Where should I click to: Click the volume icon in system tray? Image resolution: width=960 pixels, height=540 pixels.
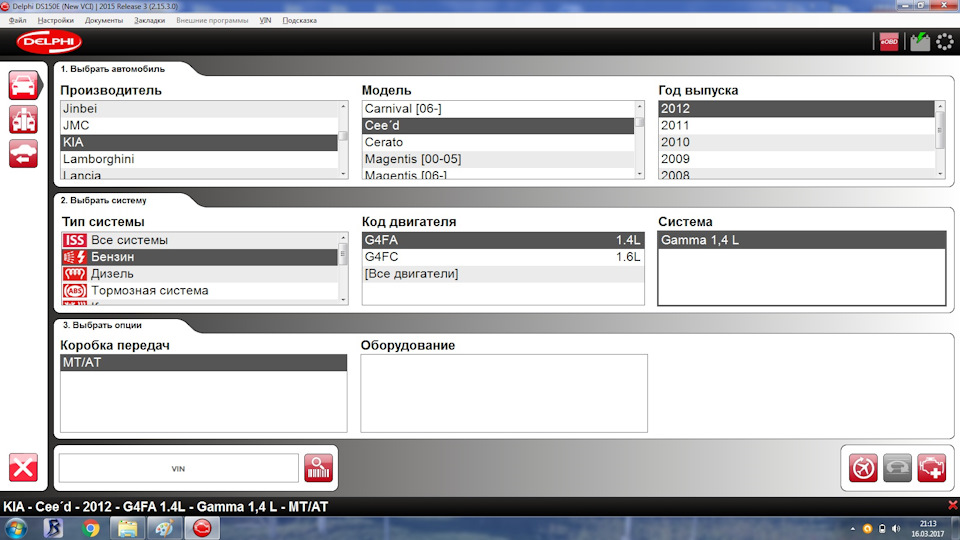(896, 528)
